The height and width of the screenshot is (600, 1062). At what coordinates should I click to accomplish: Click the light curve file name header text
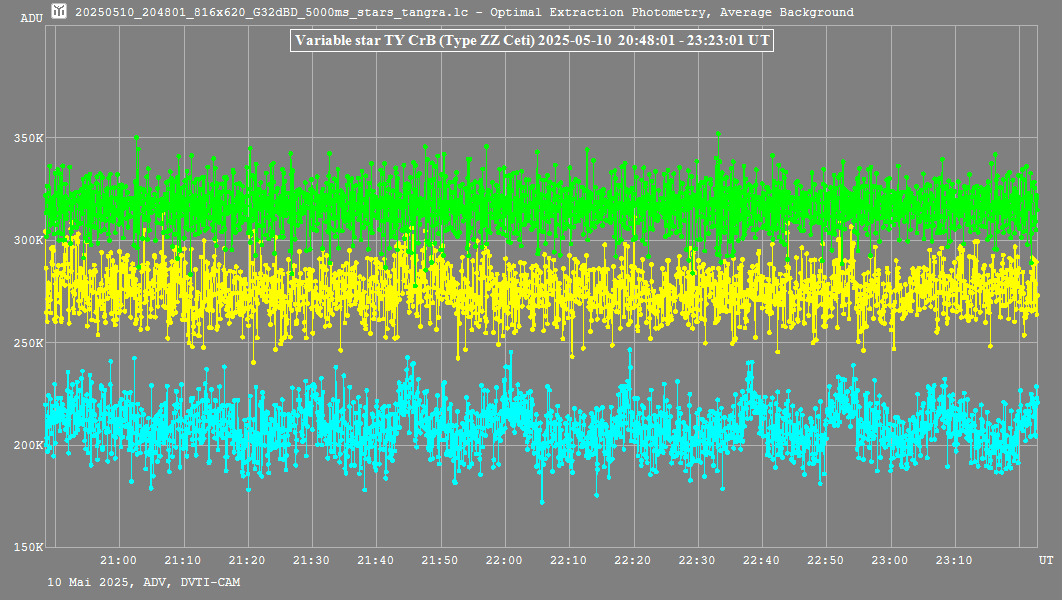pyautogui.click(x=464, y=12)
